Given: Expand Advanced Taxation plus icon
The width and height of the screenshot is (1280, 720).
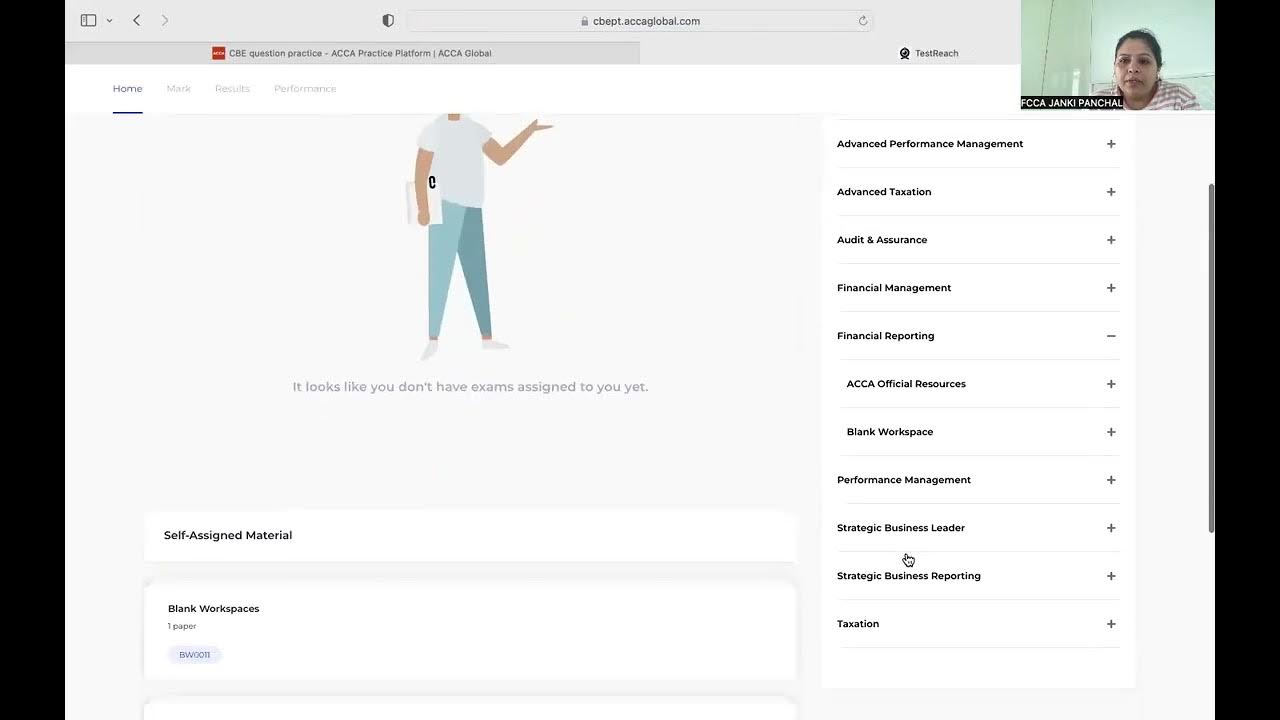Looking at the screenshot, I should 1111,192.
